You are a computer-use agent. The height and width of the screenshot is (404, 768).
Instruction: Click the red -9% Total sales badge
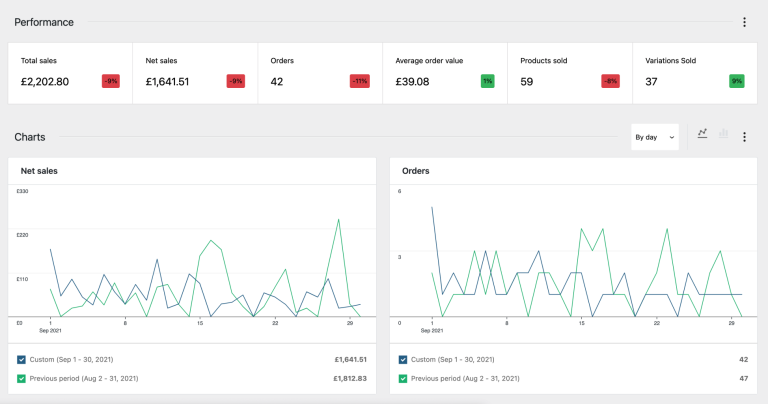coord(110,81)
